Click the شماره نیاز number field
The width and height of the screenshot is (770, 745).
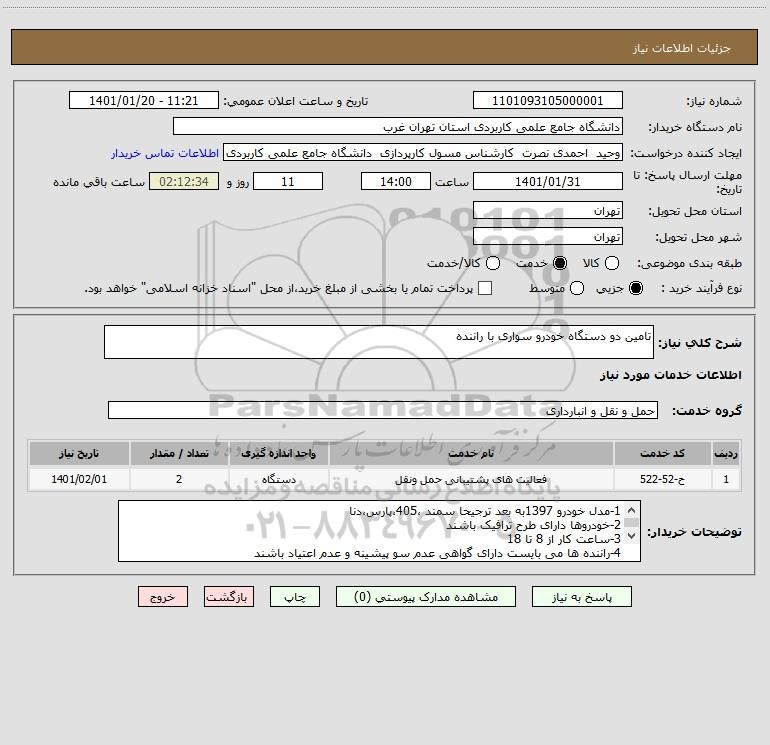[548, 100]
